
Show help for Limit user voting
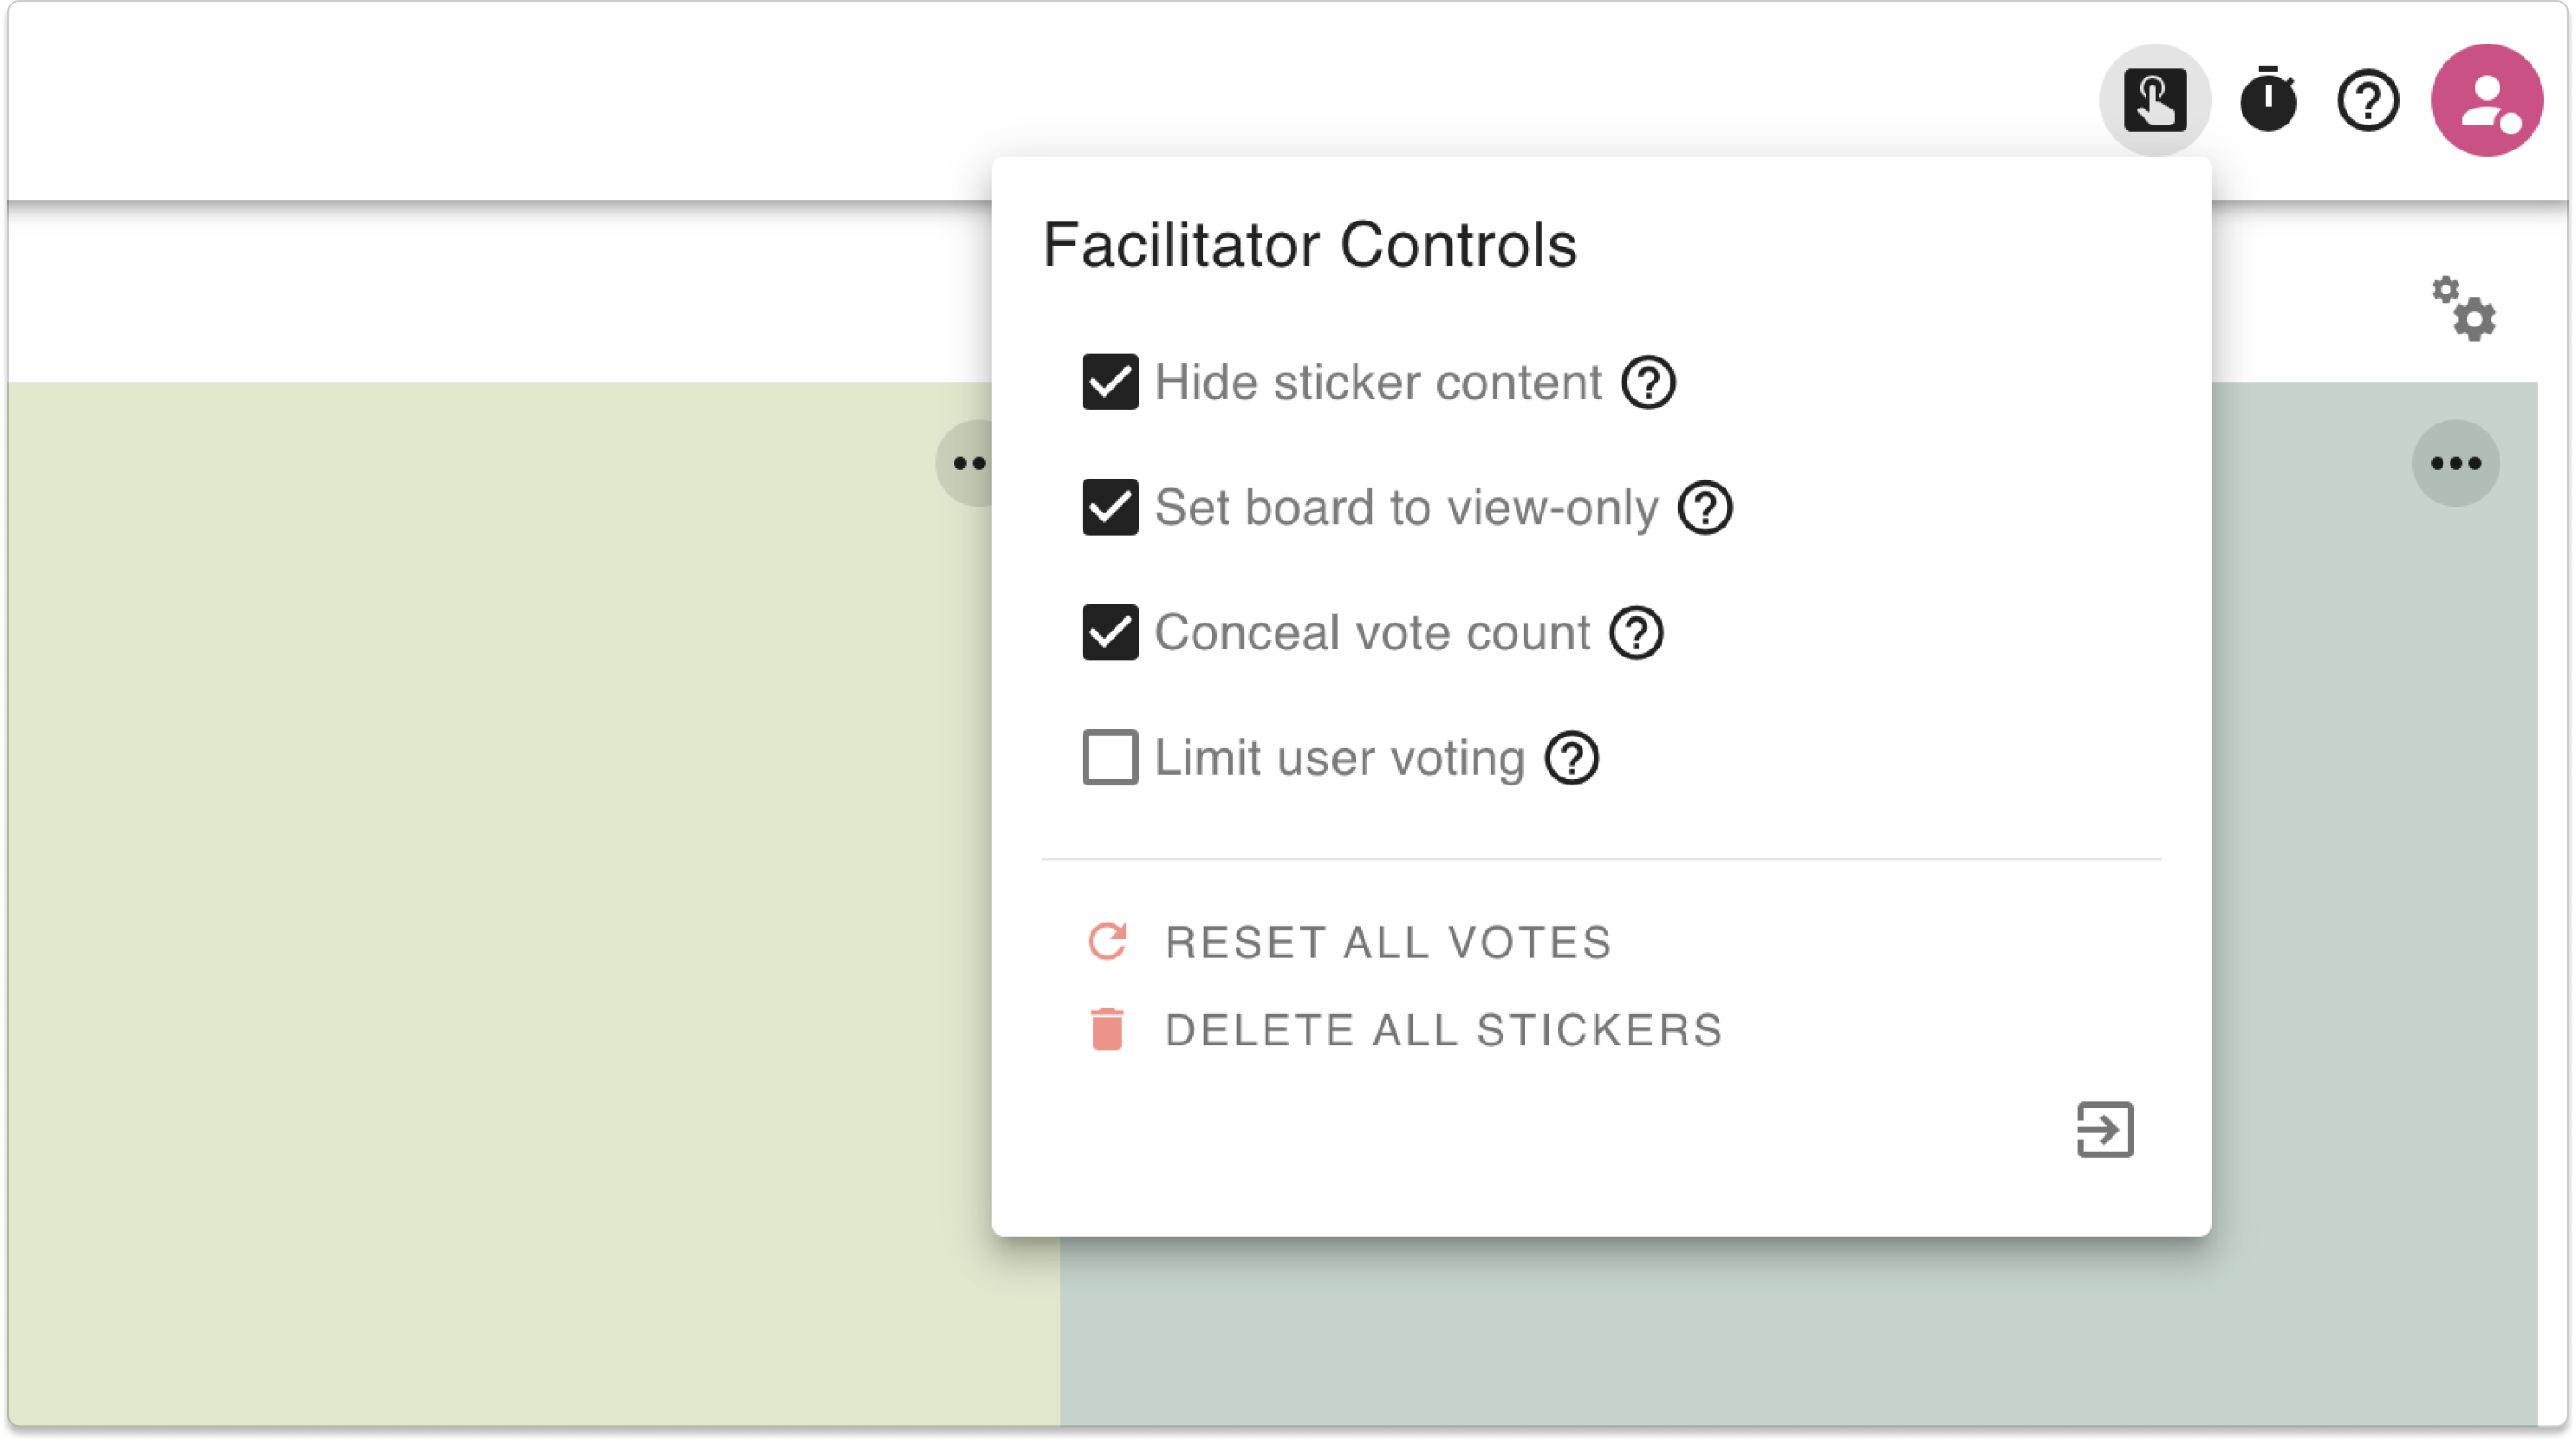click(x=1572, y=758)
